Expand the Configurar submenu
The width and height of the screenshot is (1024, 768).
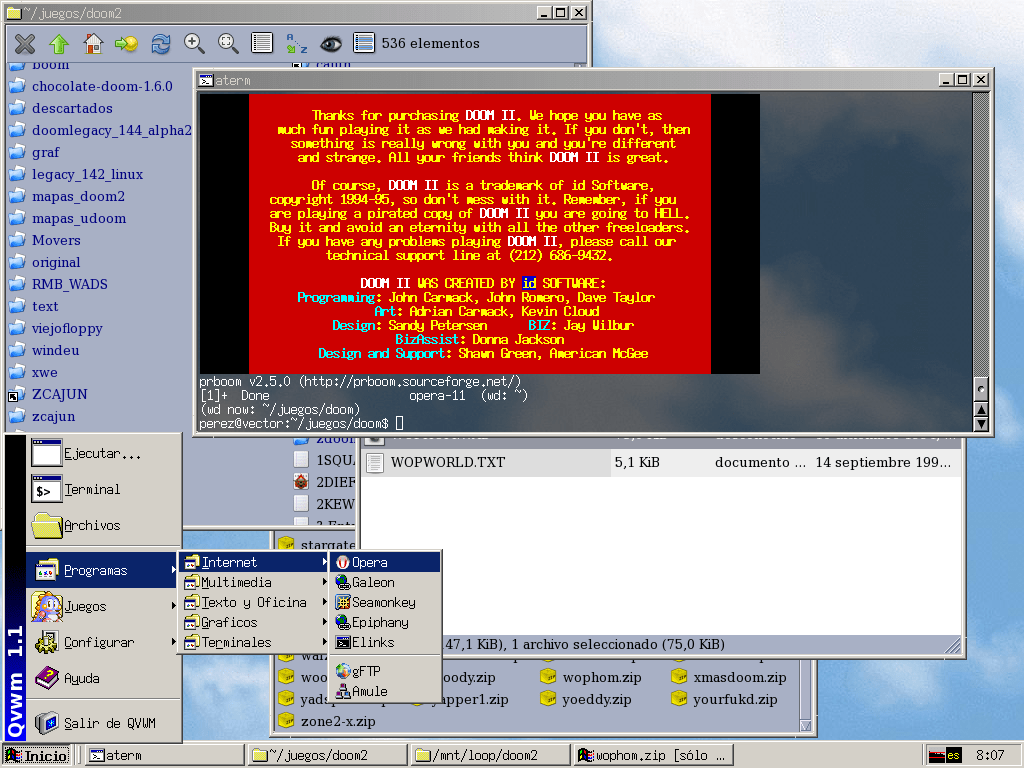pos(103,642)
